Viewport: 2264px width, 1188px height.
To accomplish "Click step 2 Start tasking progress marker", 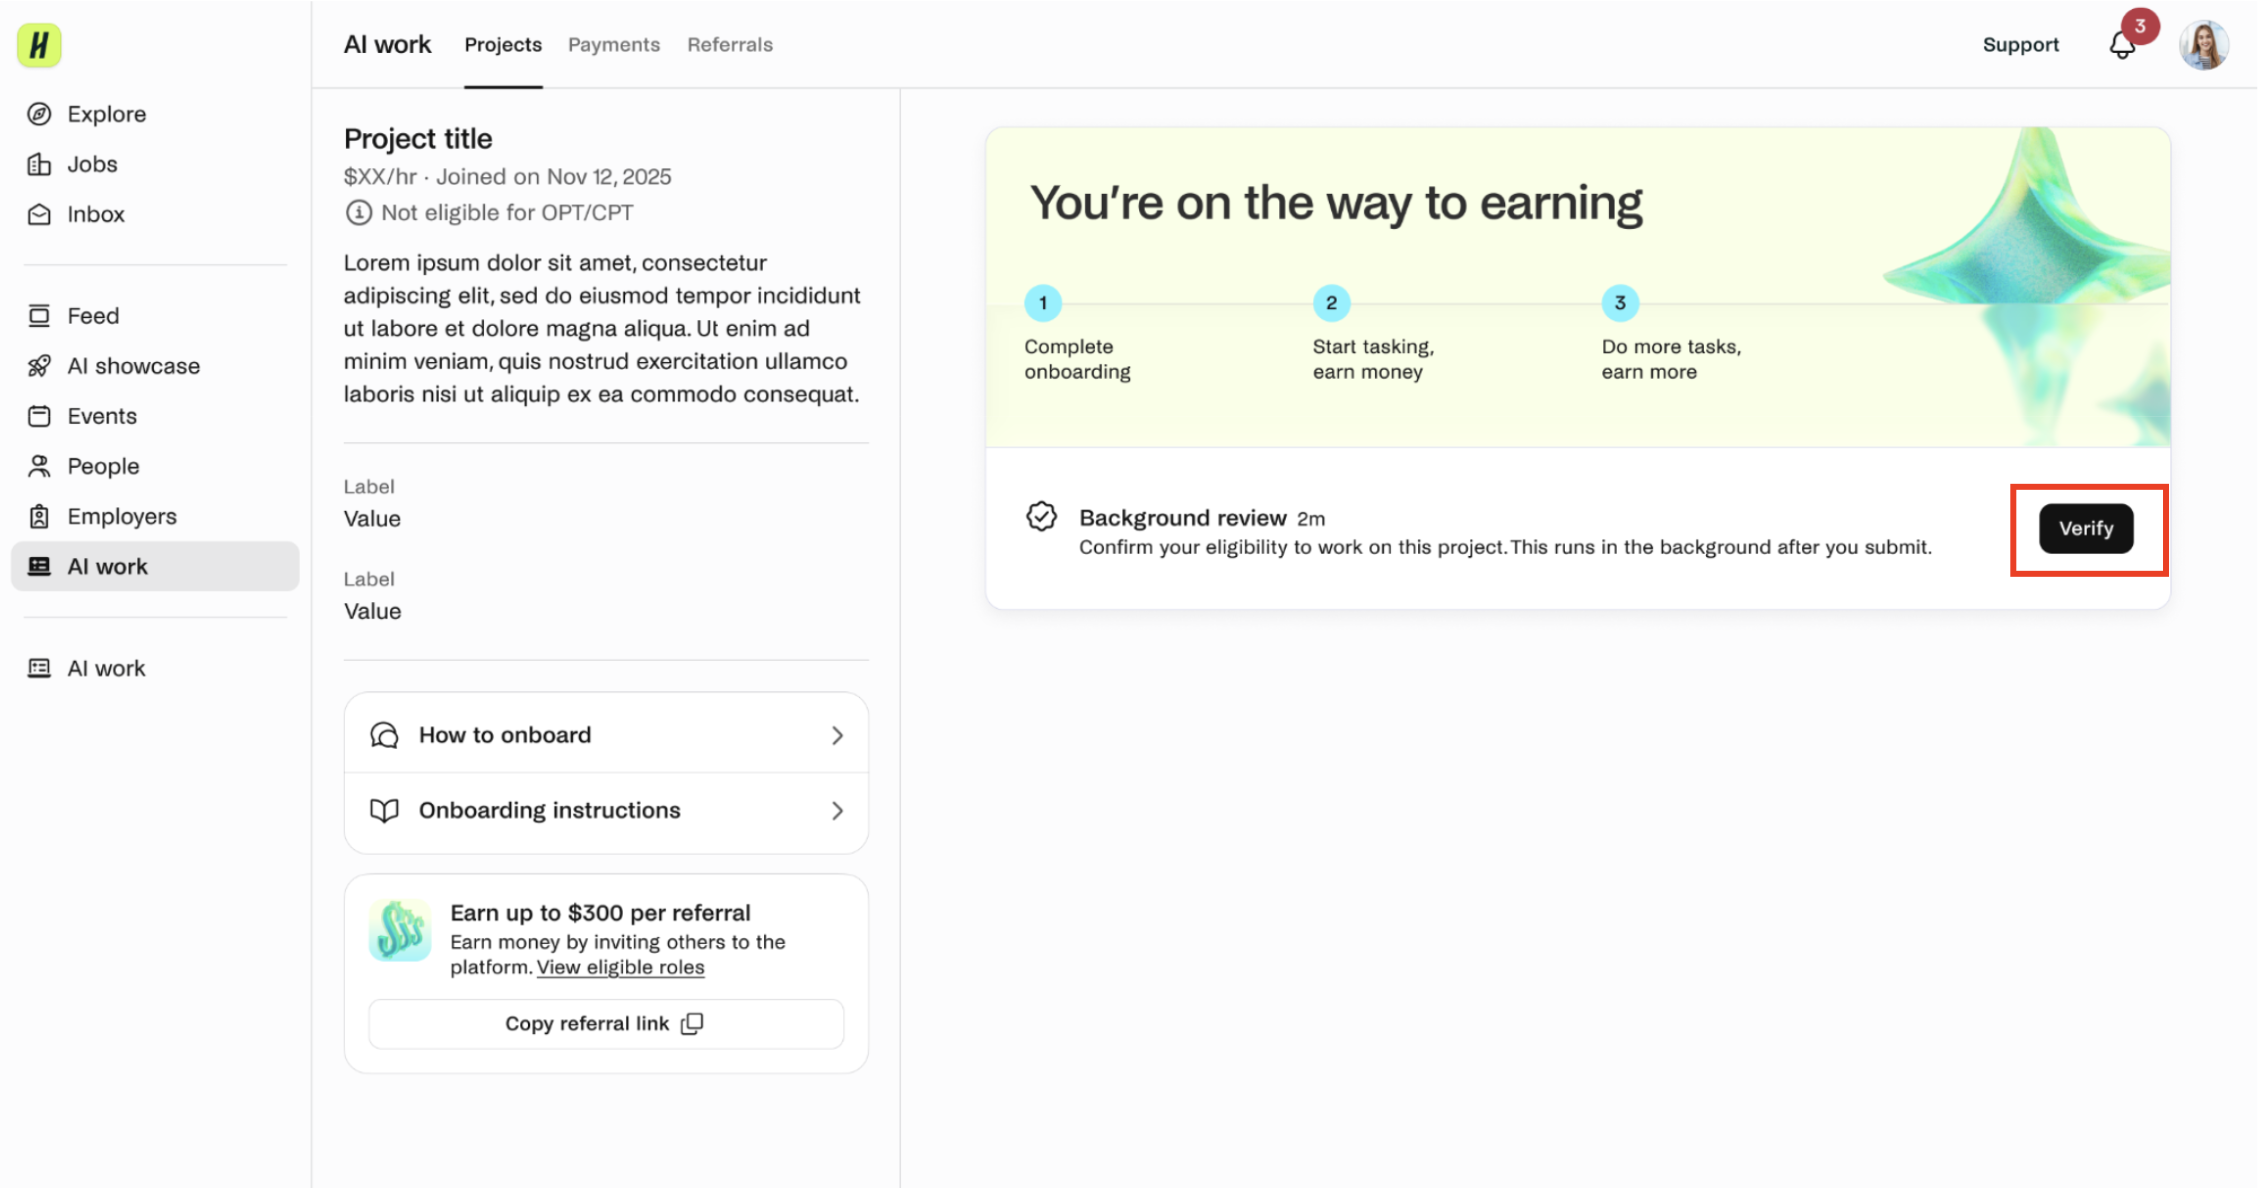I will coord(1331,303).
